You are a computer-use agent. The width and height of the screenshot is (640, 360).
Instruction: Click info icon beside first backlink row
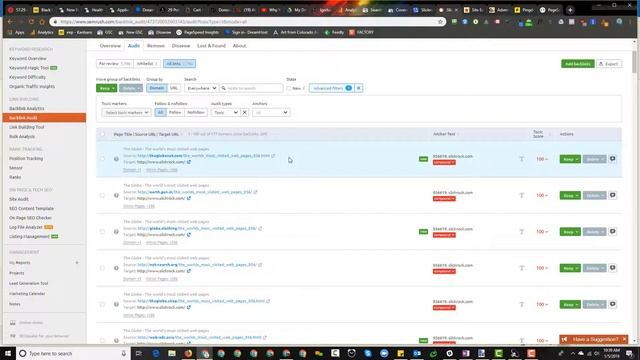[116, 159]
